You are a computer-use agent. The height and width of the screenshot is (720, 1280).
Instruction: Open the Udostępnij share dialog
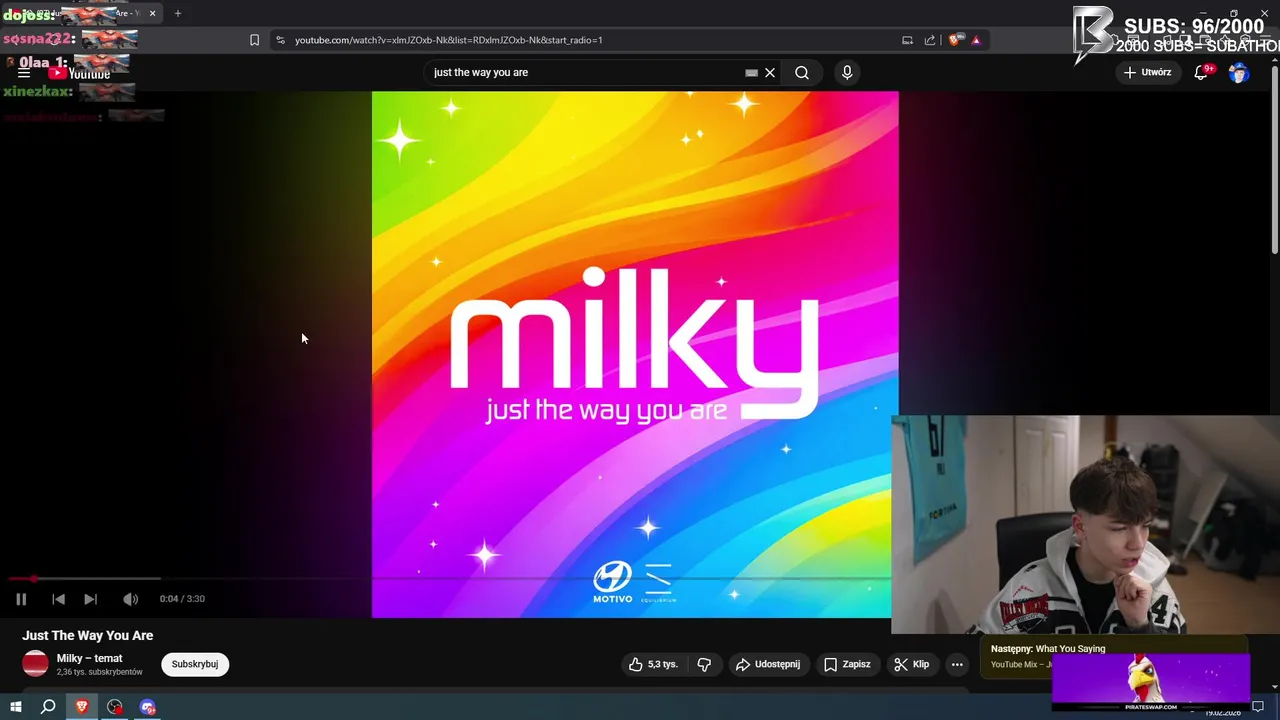tap(768, 664)
